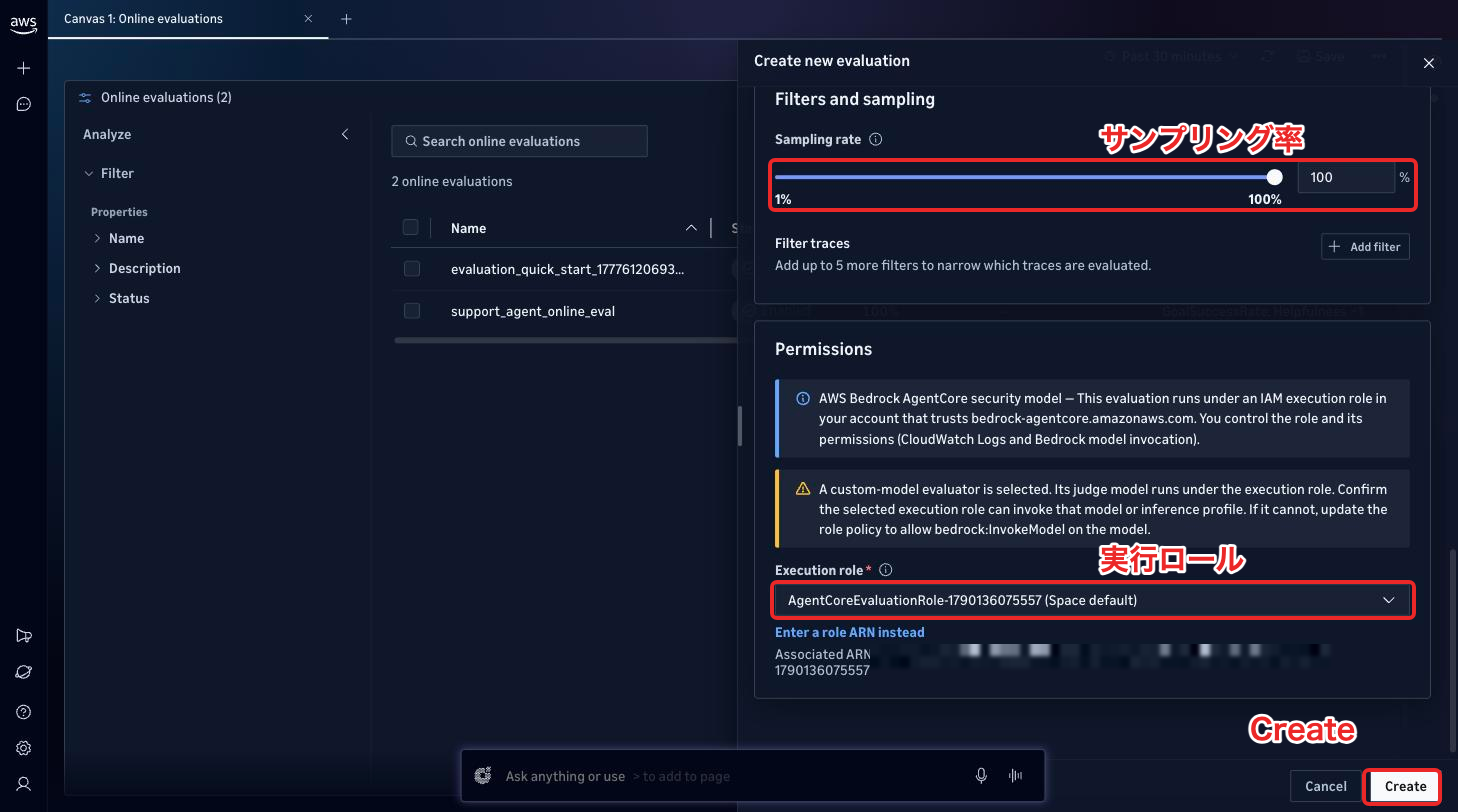Click the Filters and sampling heading
Screen dimensions: 1458x812
point(855,99)
